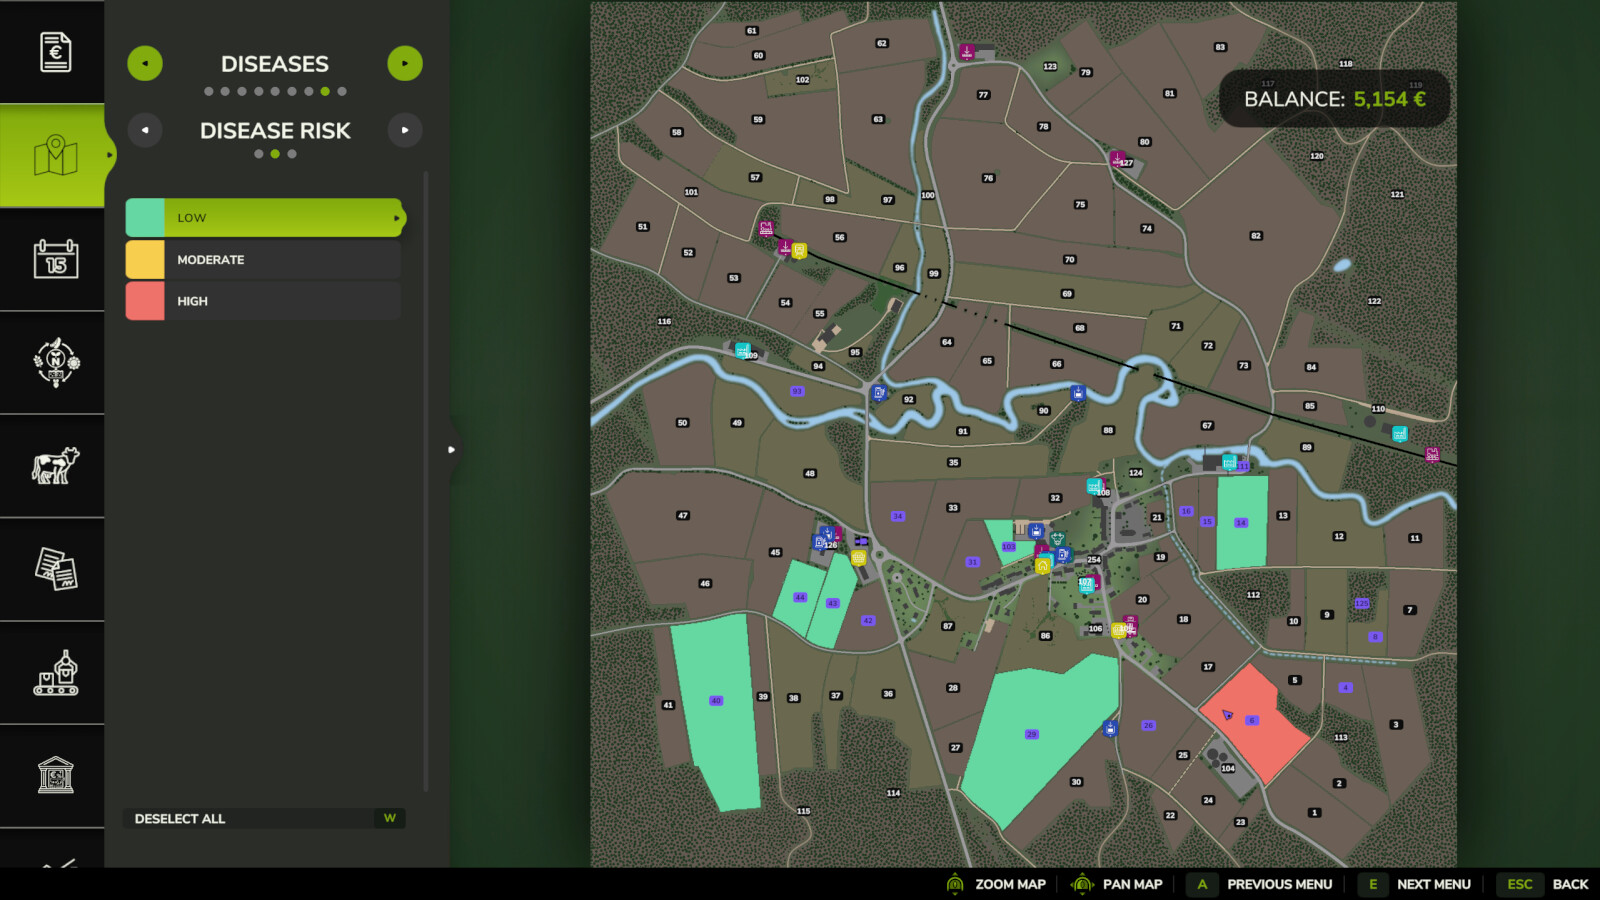Select the teal cow-head animal dealer map icon

(1057, 540)
